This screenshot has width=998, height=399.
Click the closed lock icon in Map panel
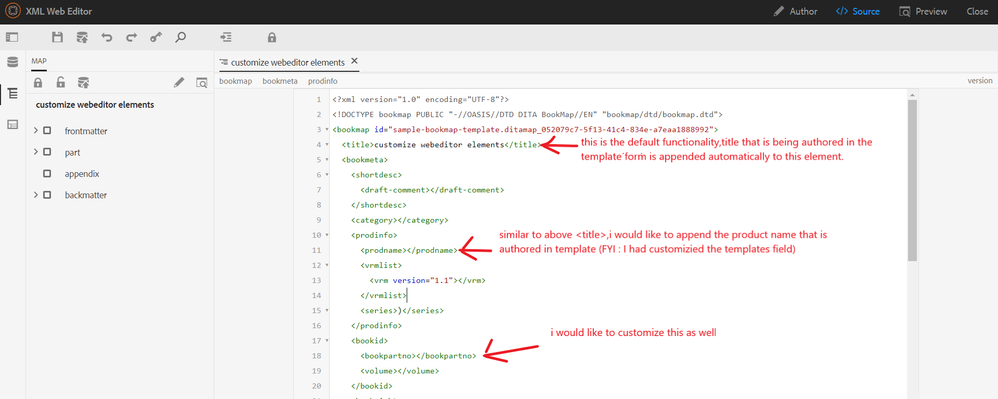38,82
